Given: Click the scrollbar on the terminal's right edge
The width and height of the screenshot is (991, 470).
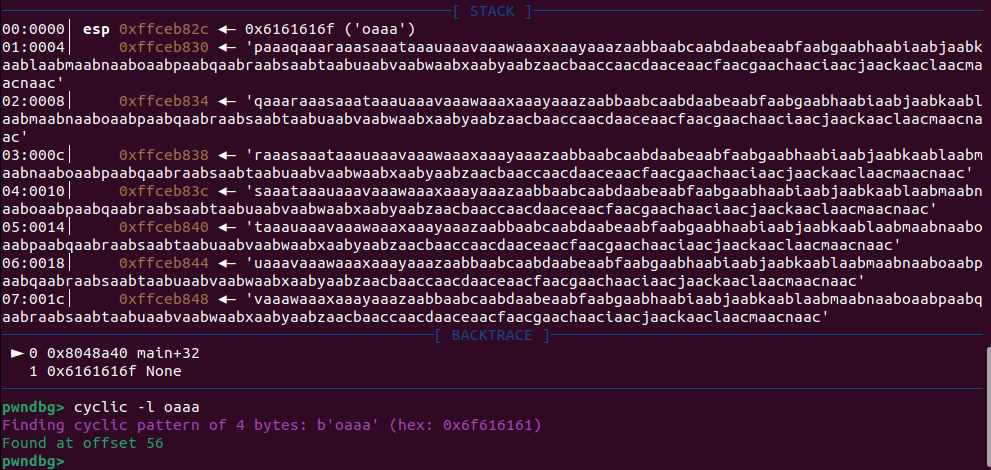Looking at the screenshot, I should tap(987, 400).
